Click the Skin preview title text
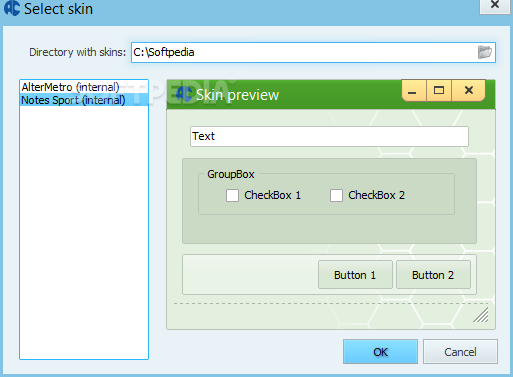Screen dimensions: 513x377 point(237,95)
